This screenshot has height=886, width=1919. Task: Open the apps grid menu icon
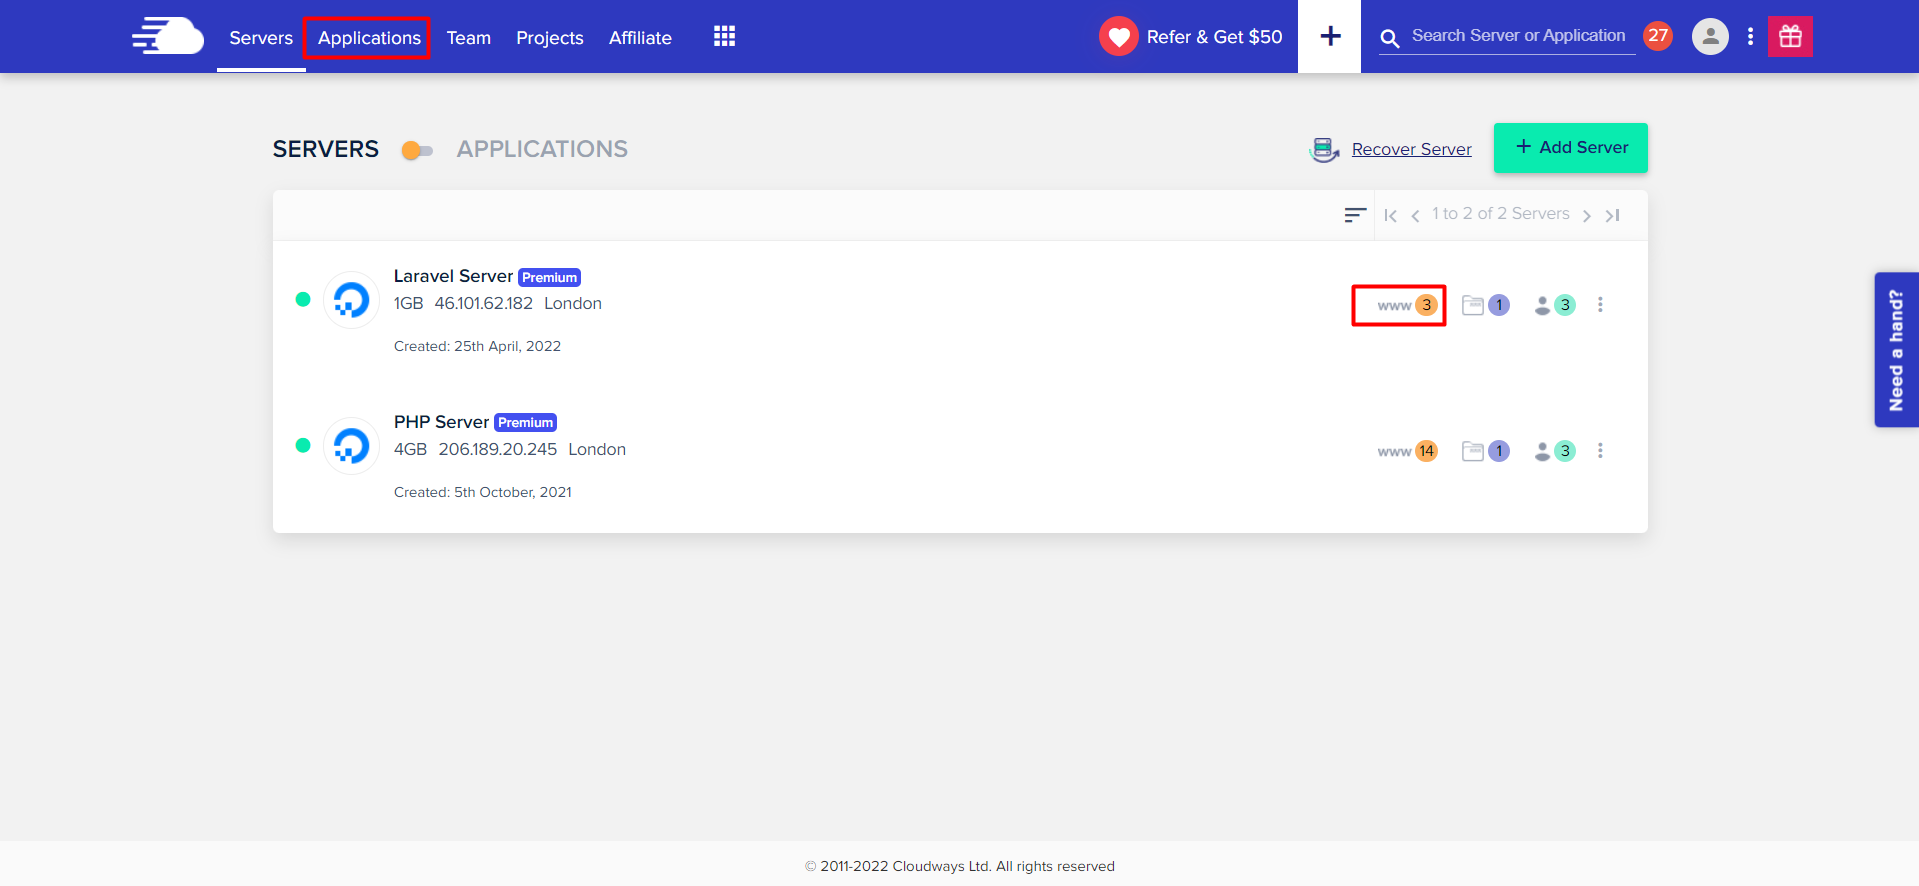tap(724, 37)
